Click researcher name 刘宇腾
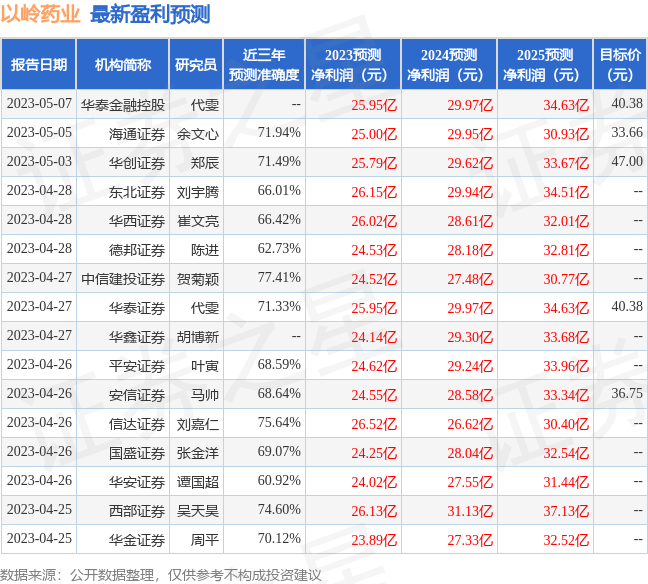Screen dimensions: 648x584 (198, 192)
